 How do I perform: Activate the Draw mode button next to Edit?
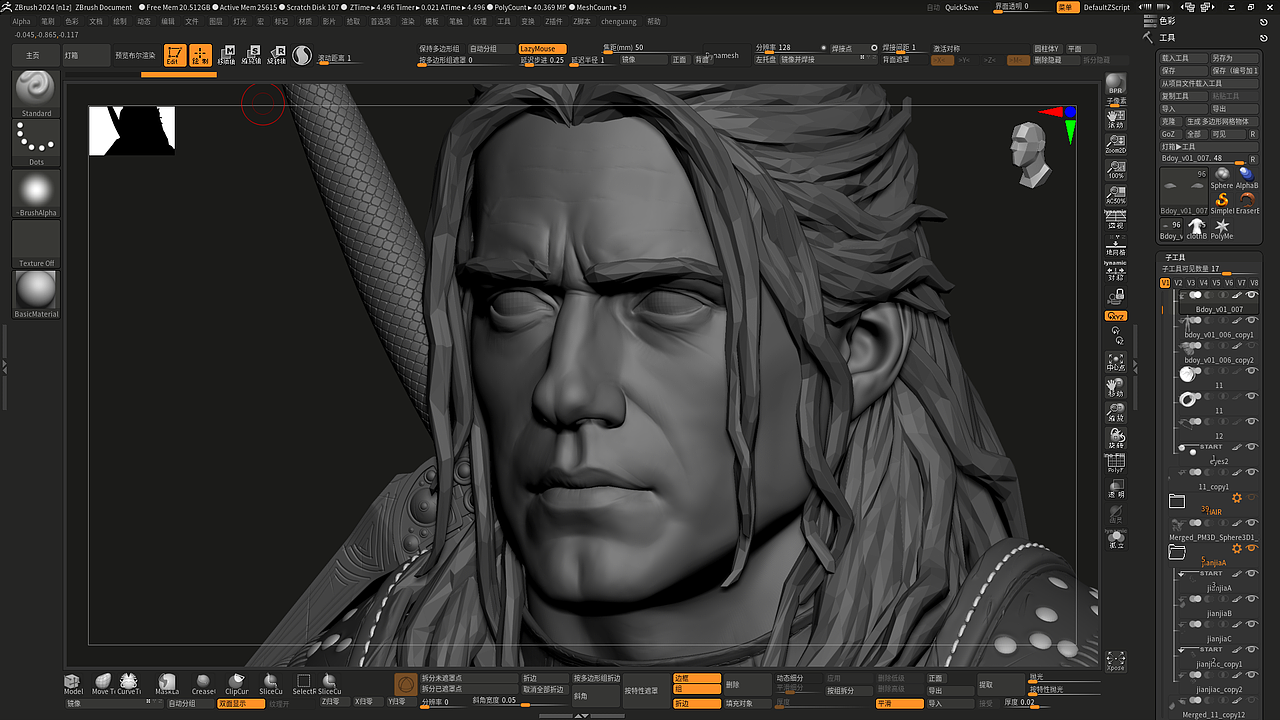pos(201,56)
